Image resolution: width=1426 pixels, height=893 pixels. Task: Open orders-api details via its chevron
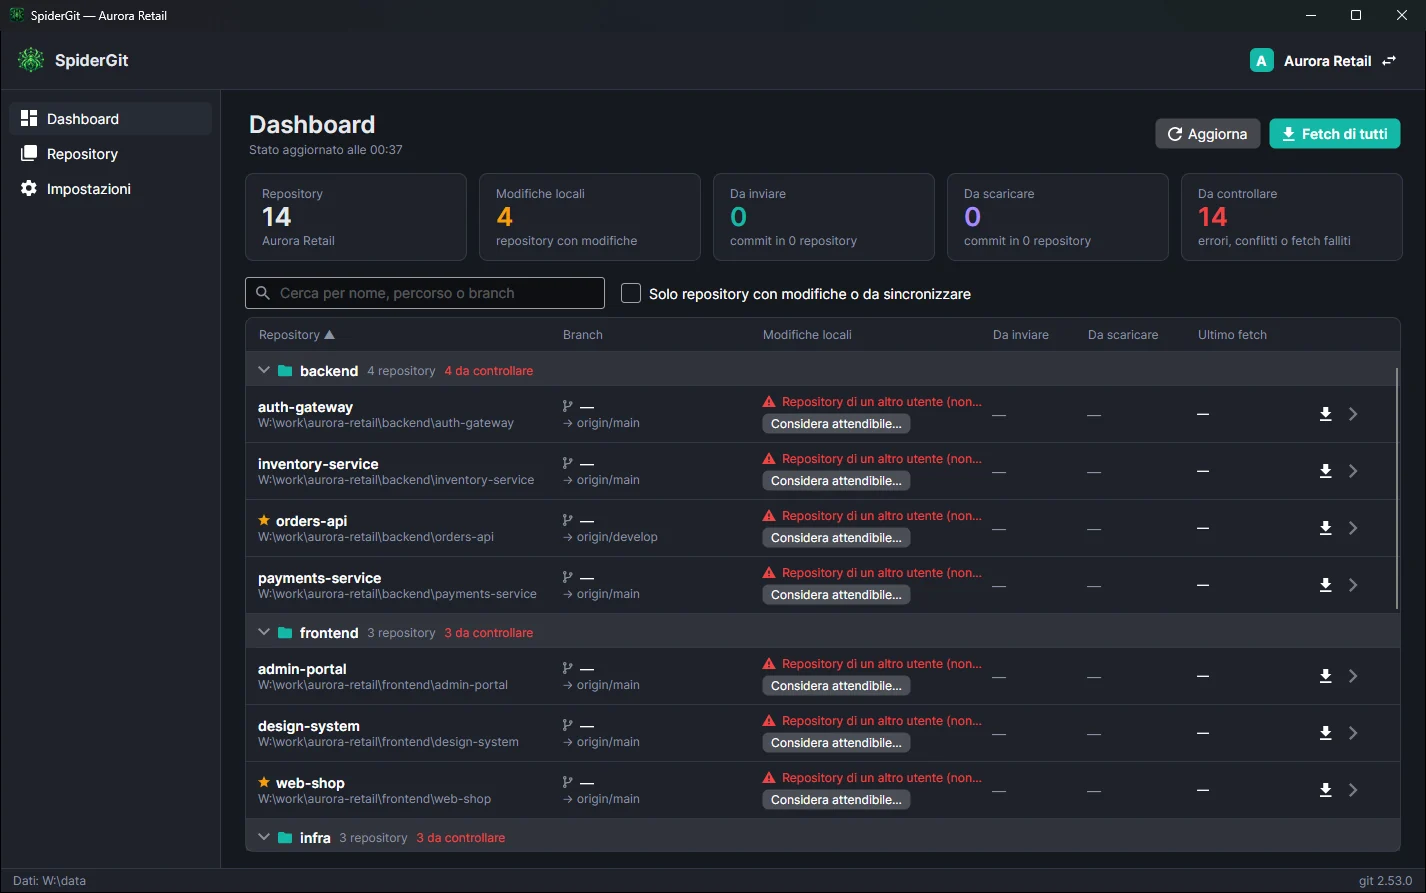coord(1353,528)
